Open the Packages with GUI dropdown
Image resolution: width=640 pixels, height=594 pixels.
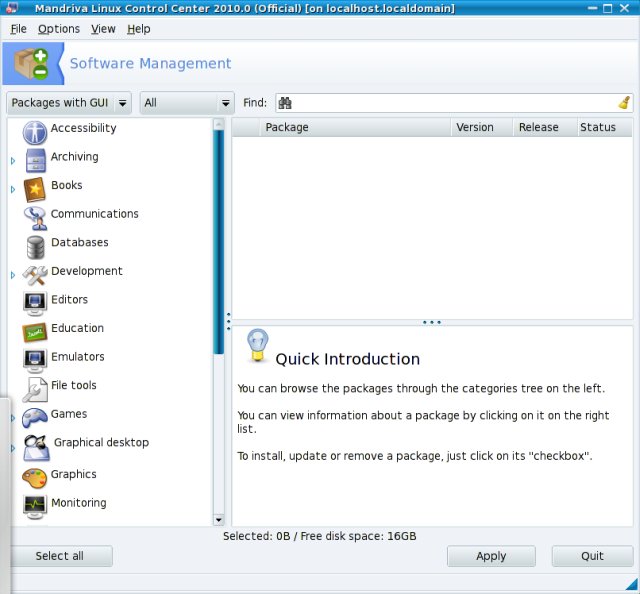pyautogui.click(x=69, y=103)
